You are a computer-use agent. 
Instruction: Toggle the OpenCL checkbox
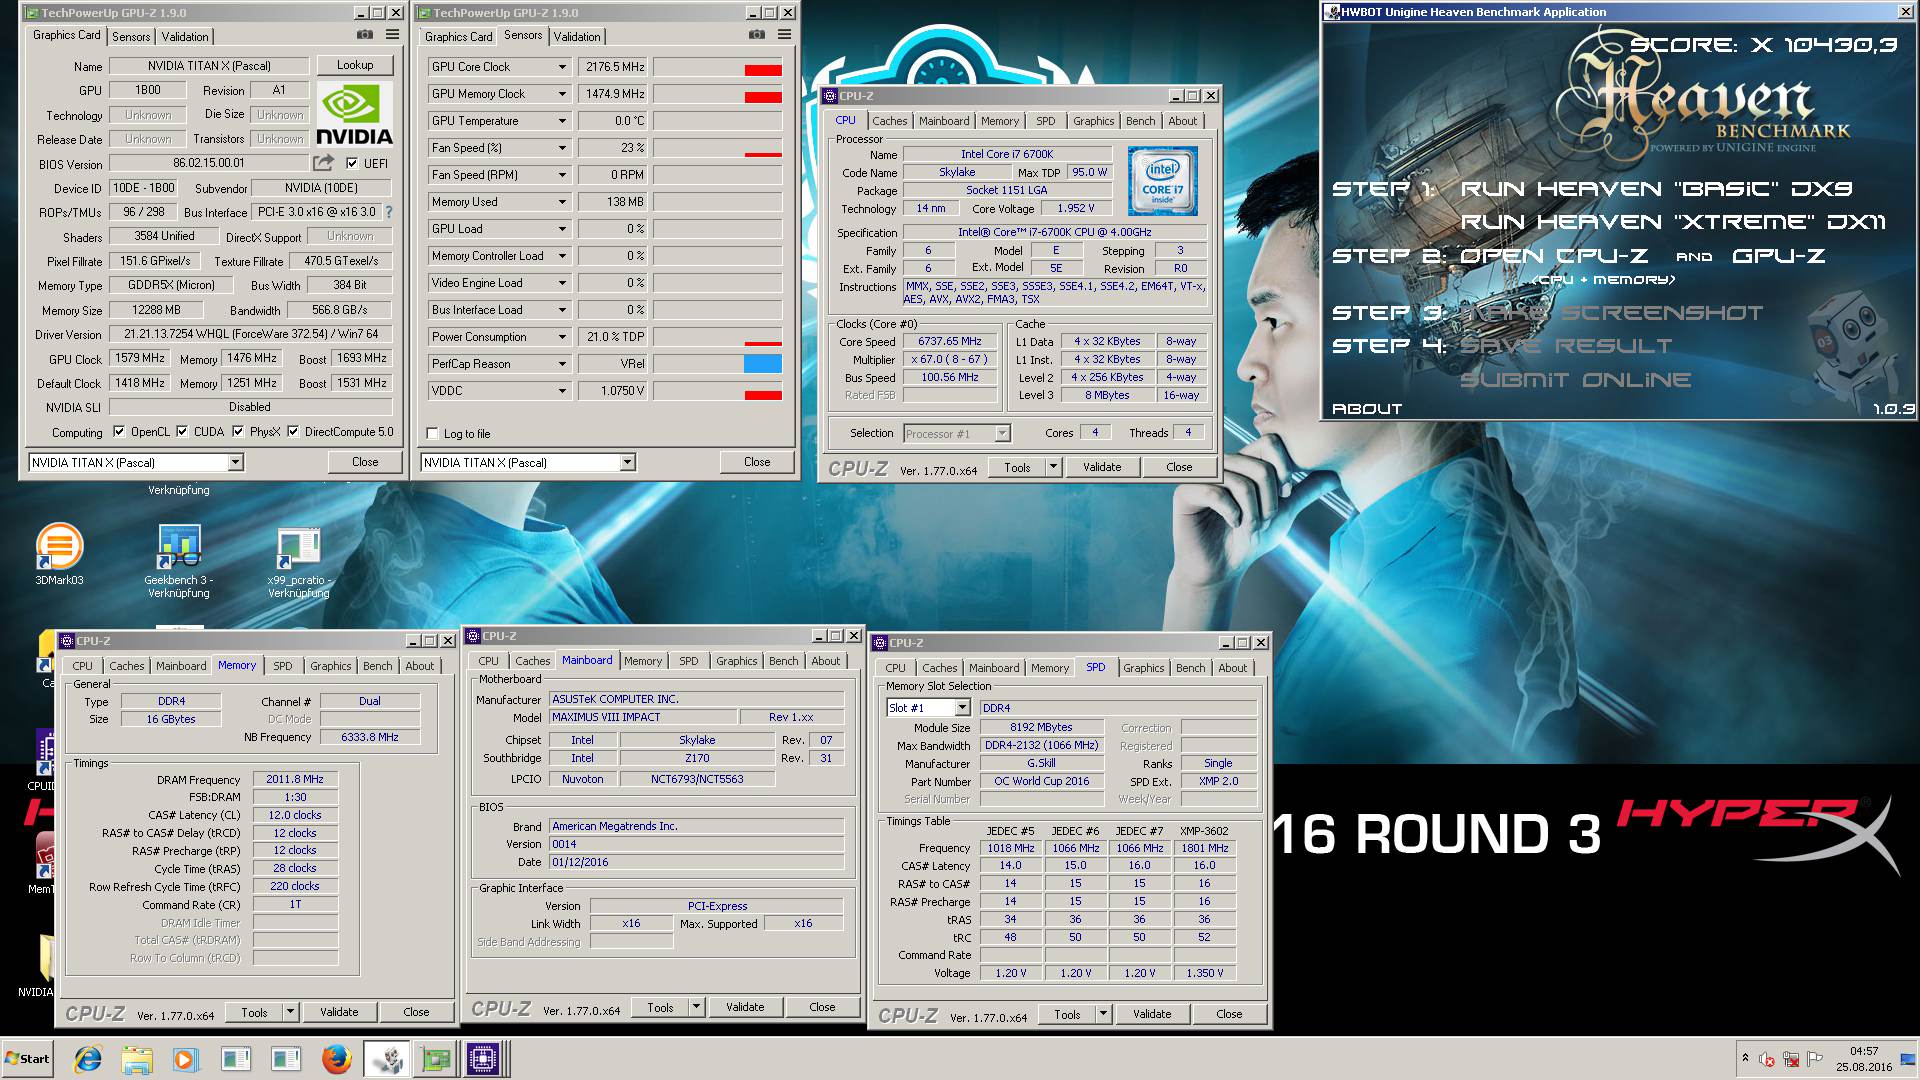click(119, 432)
